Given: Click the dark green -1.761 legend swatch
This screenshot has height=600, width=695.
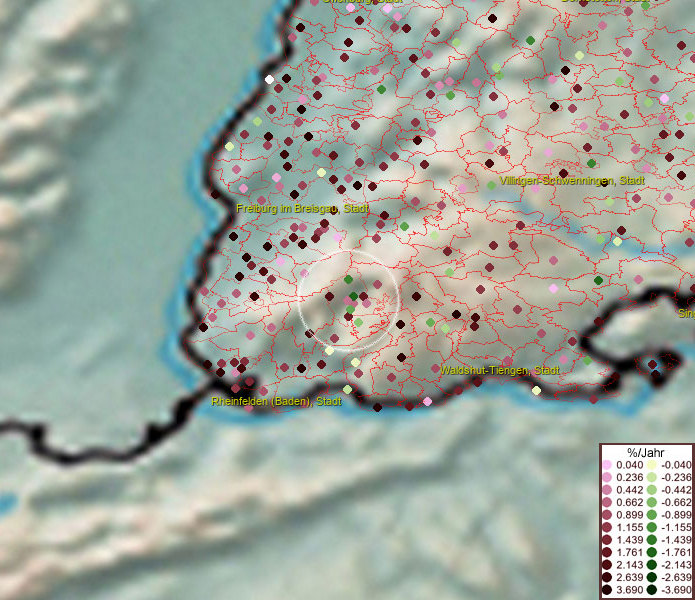Looking at the screenshot, I should click(x=652, y=553).
